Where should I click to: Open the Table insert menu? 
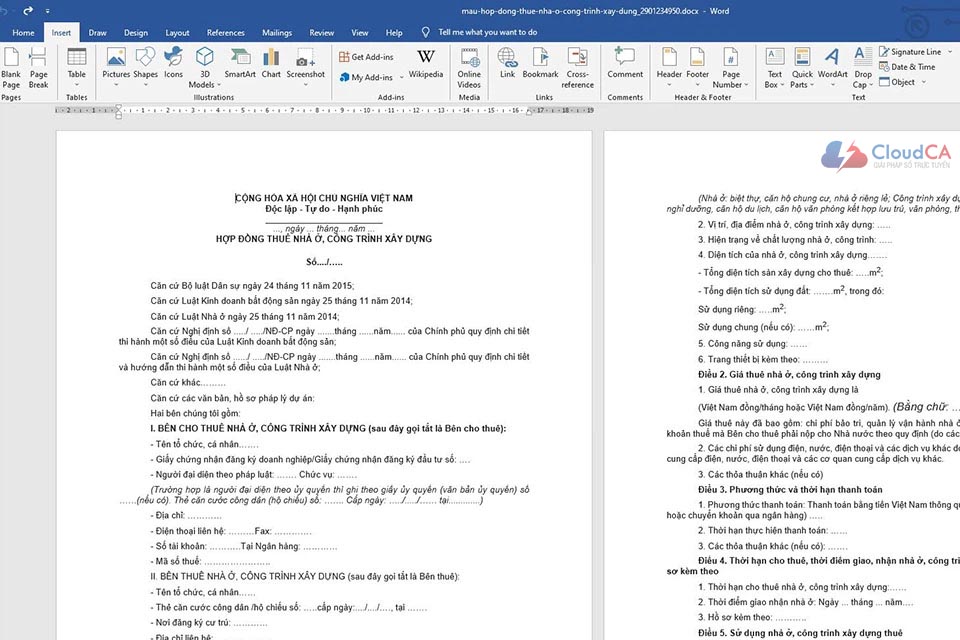pyautogui.click(x=77, y=67)
